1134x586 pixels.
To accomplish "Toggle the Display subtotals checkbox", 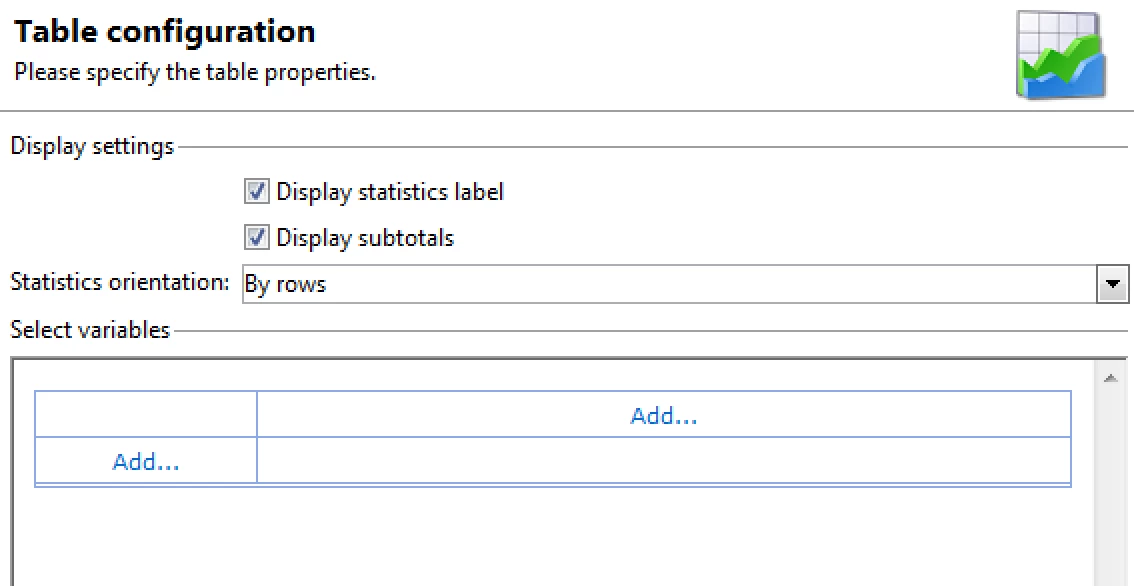I will (257, 238).
